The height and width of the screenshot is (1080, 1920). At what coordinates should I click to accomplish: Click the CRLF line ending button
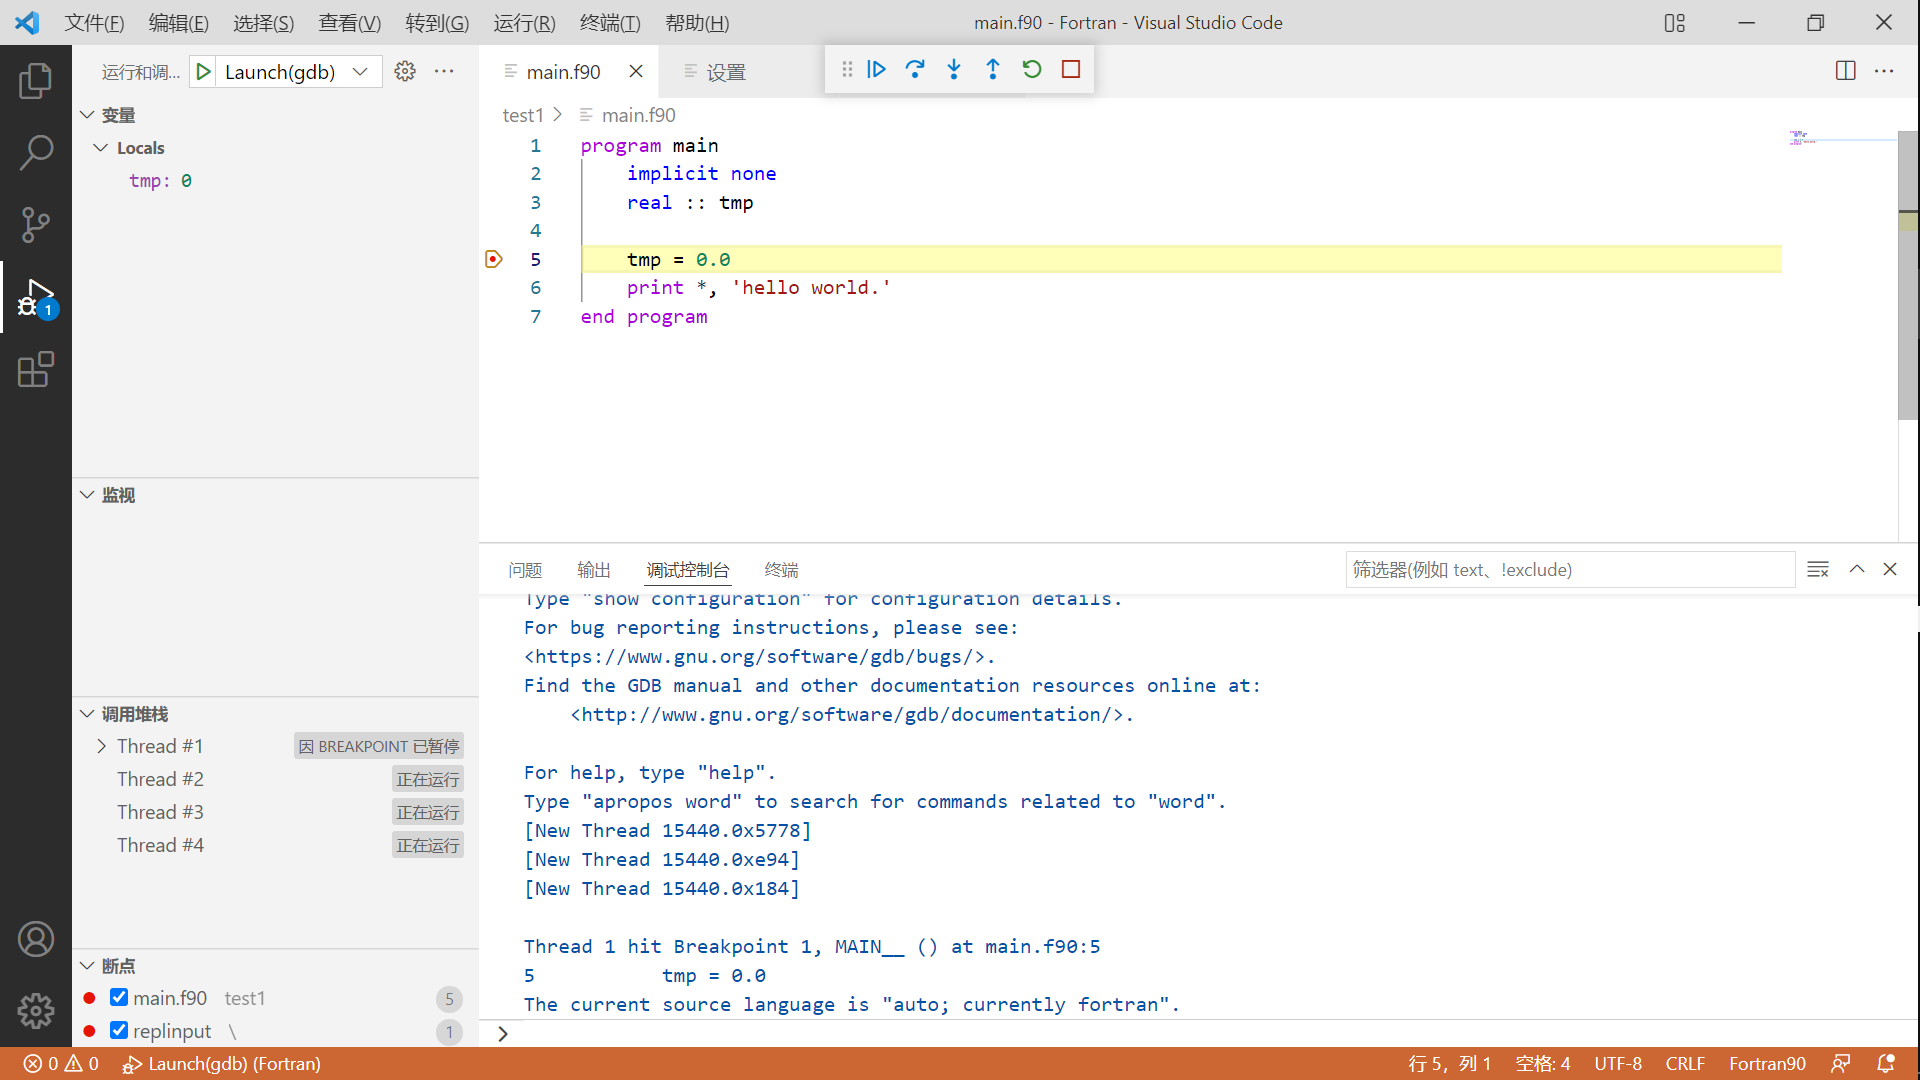[1685, 1063]
